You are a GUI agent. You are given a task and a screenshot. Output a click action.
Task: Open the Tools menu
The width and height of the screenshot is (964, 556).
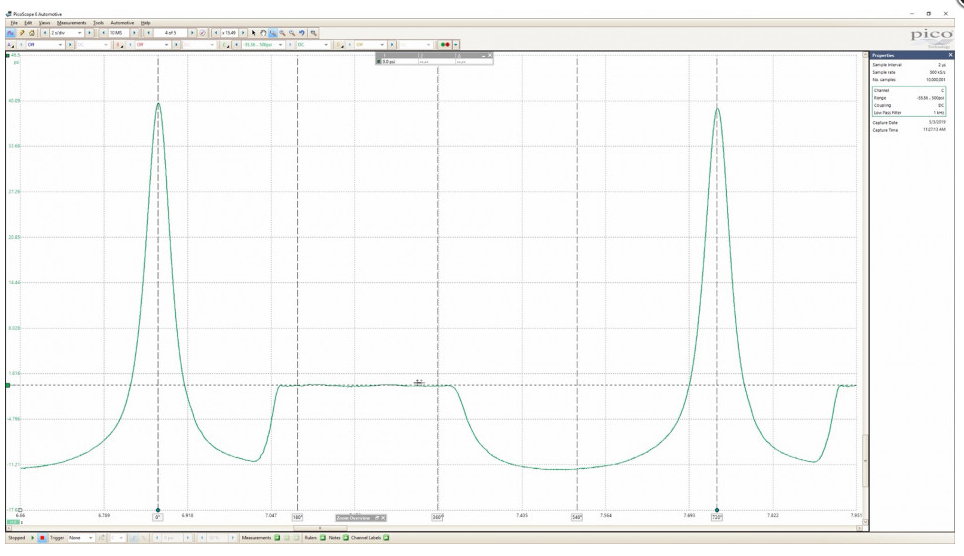coord(98,23)
